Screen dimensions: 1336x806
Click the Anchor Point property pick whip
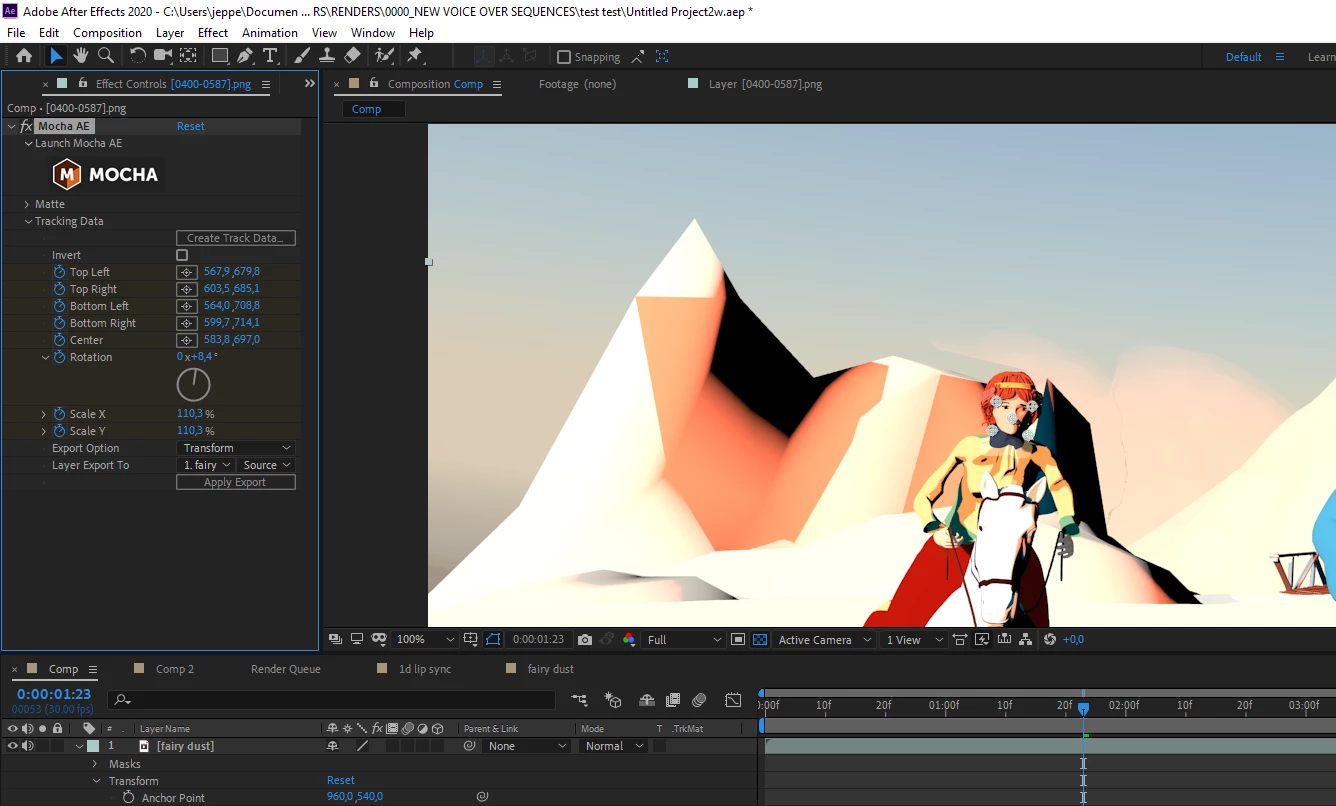[482, 797]
